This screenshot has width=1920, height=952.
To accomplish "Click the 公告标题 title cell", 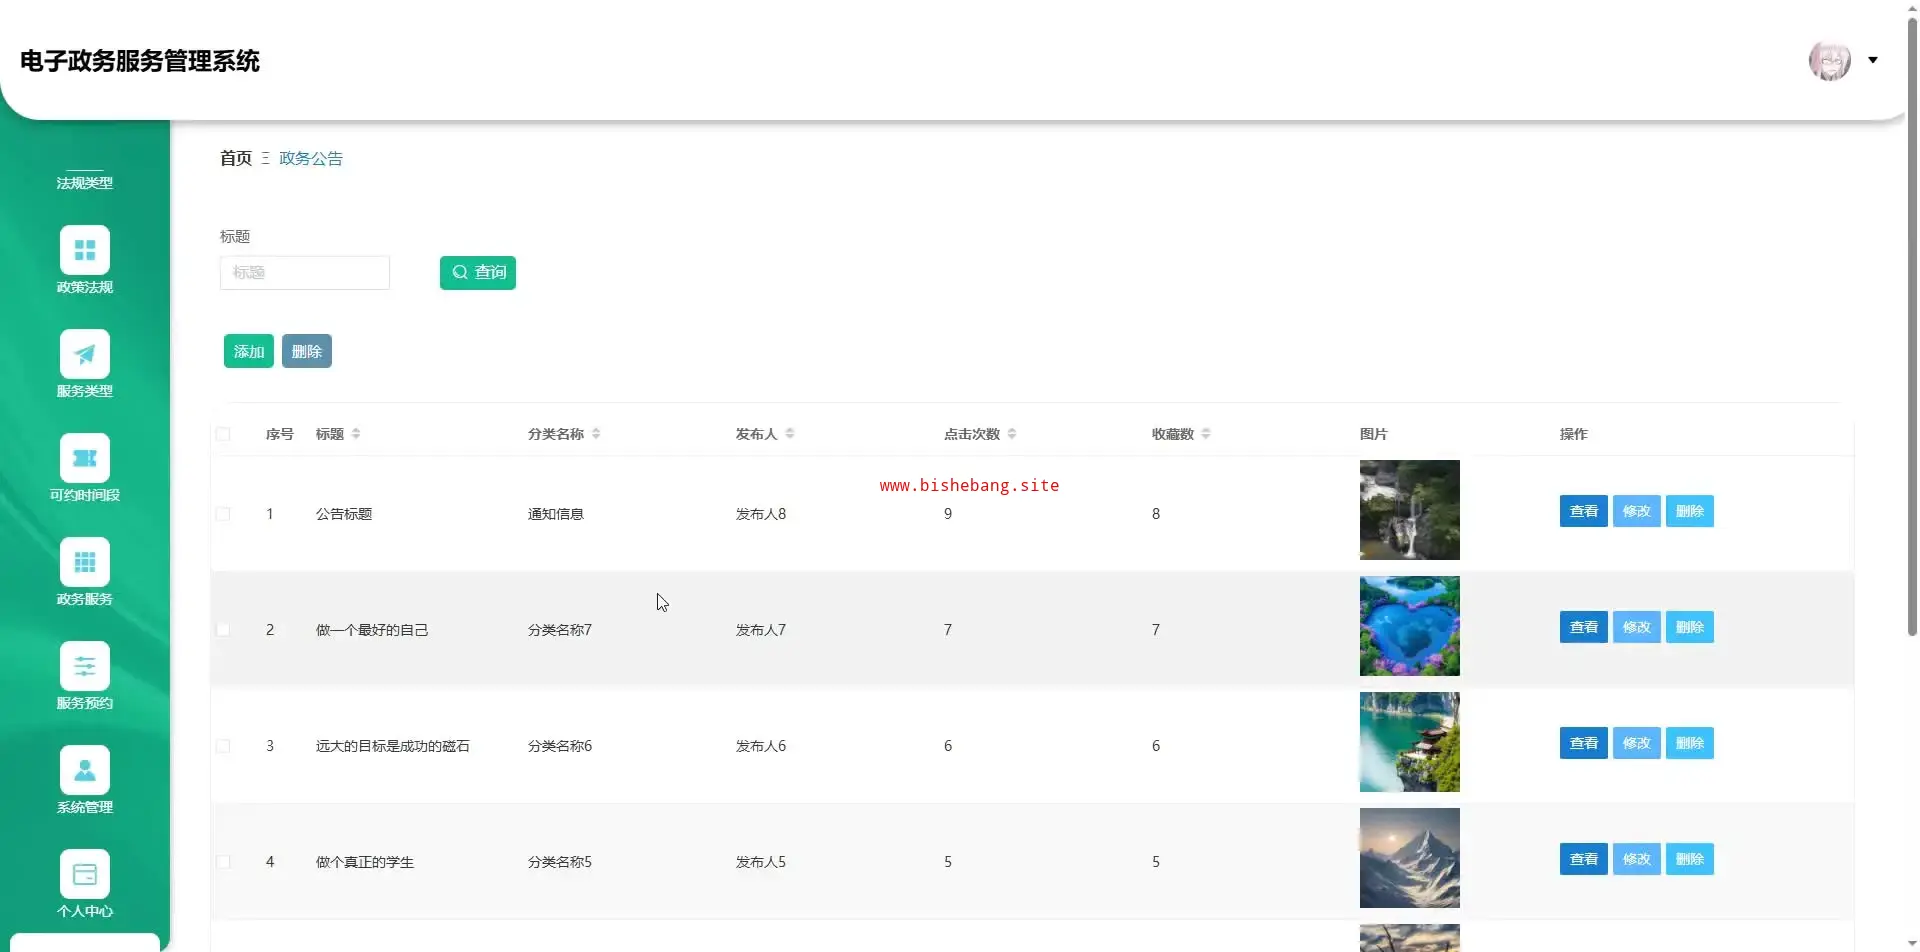I will [344, 514].
